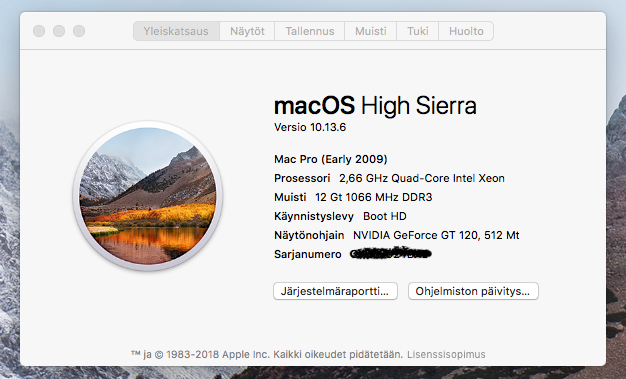Click the minimize window button
This screenshot has width=626, height=379.
[x=59, y=31]
